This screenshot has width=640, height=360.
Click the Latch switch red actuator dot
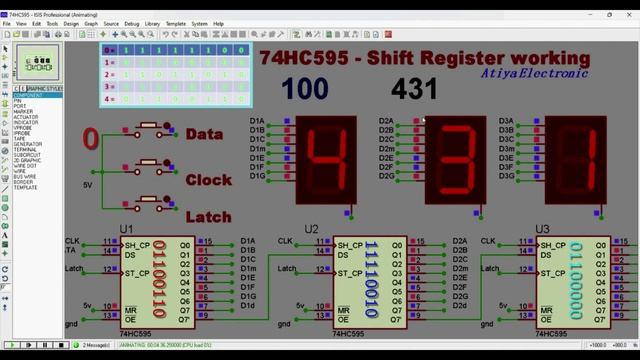coord(167,199)
